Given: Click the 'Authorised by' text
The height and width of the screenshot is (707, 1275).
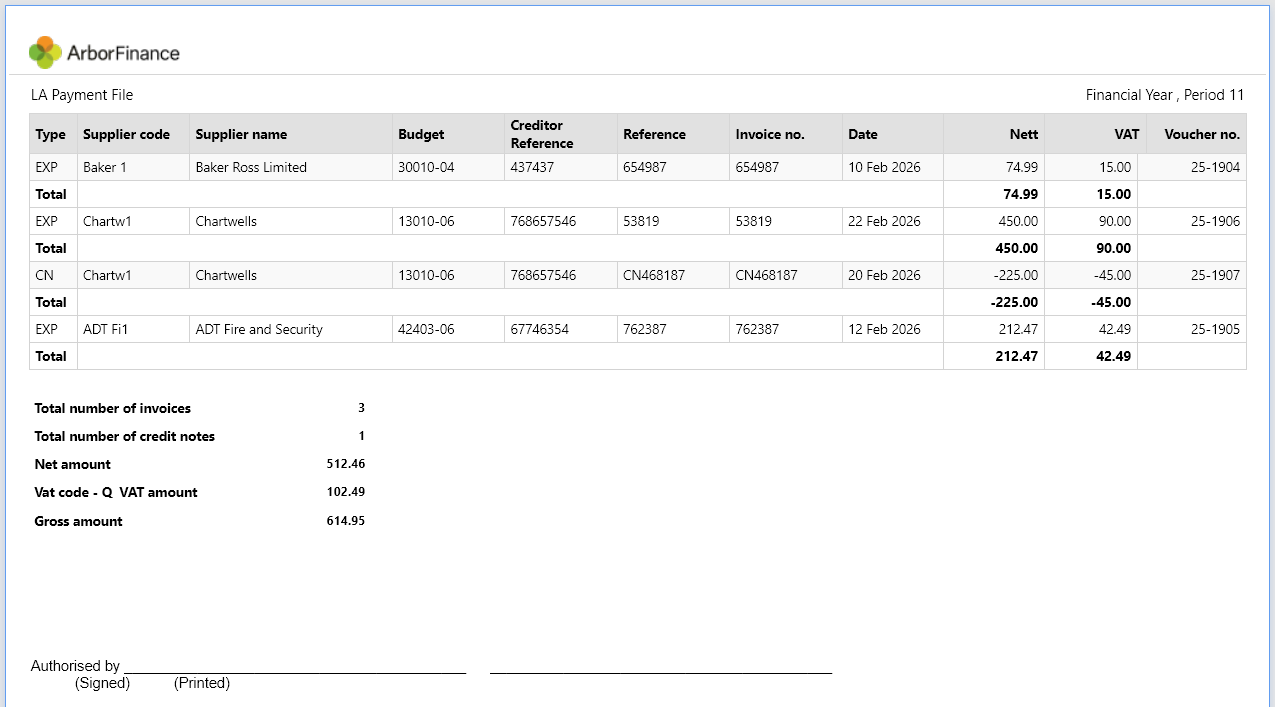Looking at the screenshot, I should click(76, 666).
